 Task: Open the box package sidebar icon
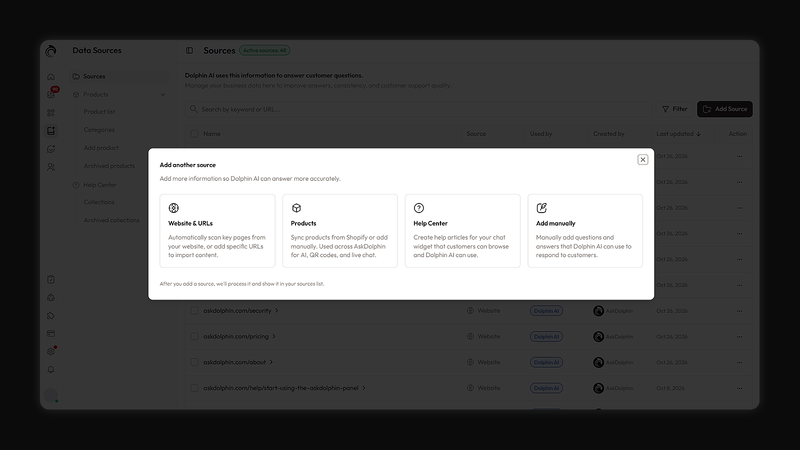coord(51,297)
